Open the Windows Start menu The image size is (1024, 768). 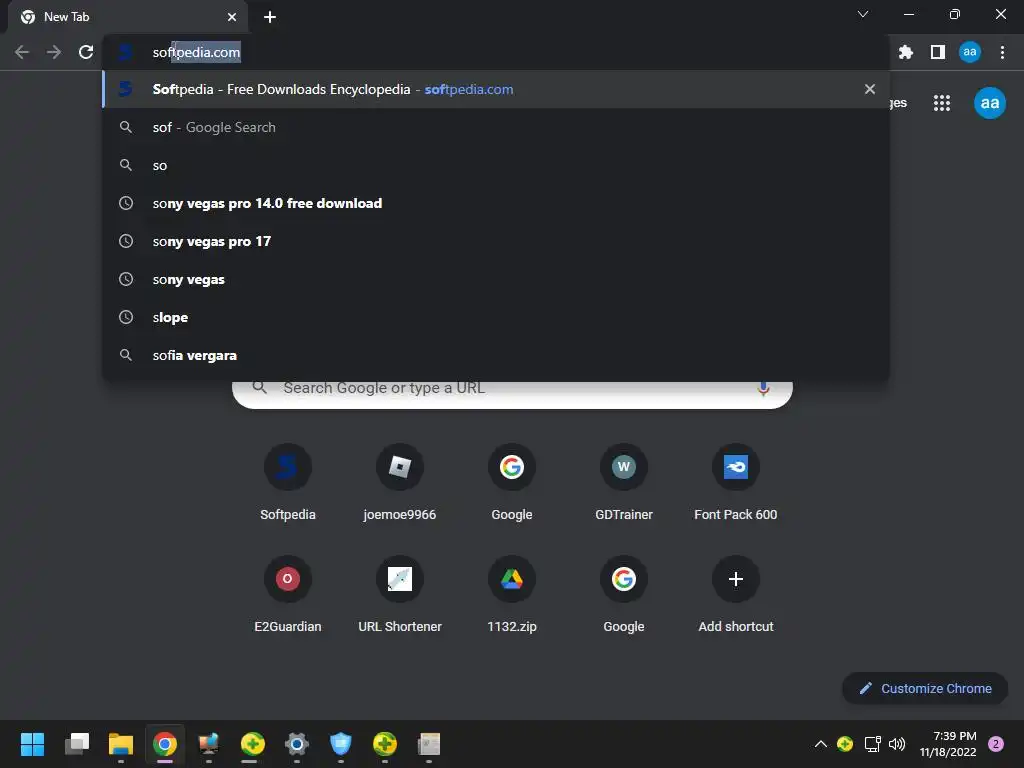click(x=32, y=744)
